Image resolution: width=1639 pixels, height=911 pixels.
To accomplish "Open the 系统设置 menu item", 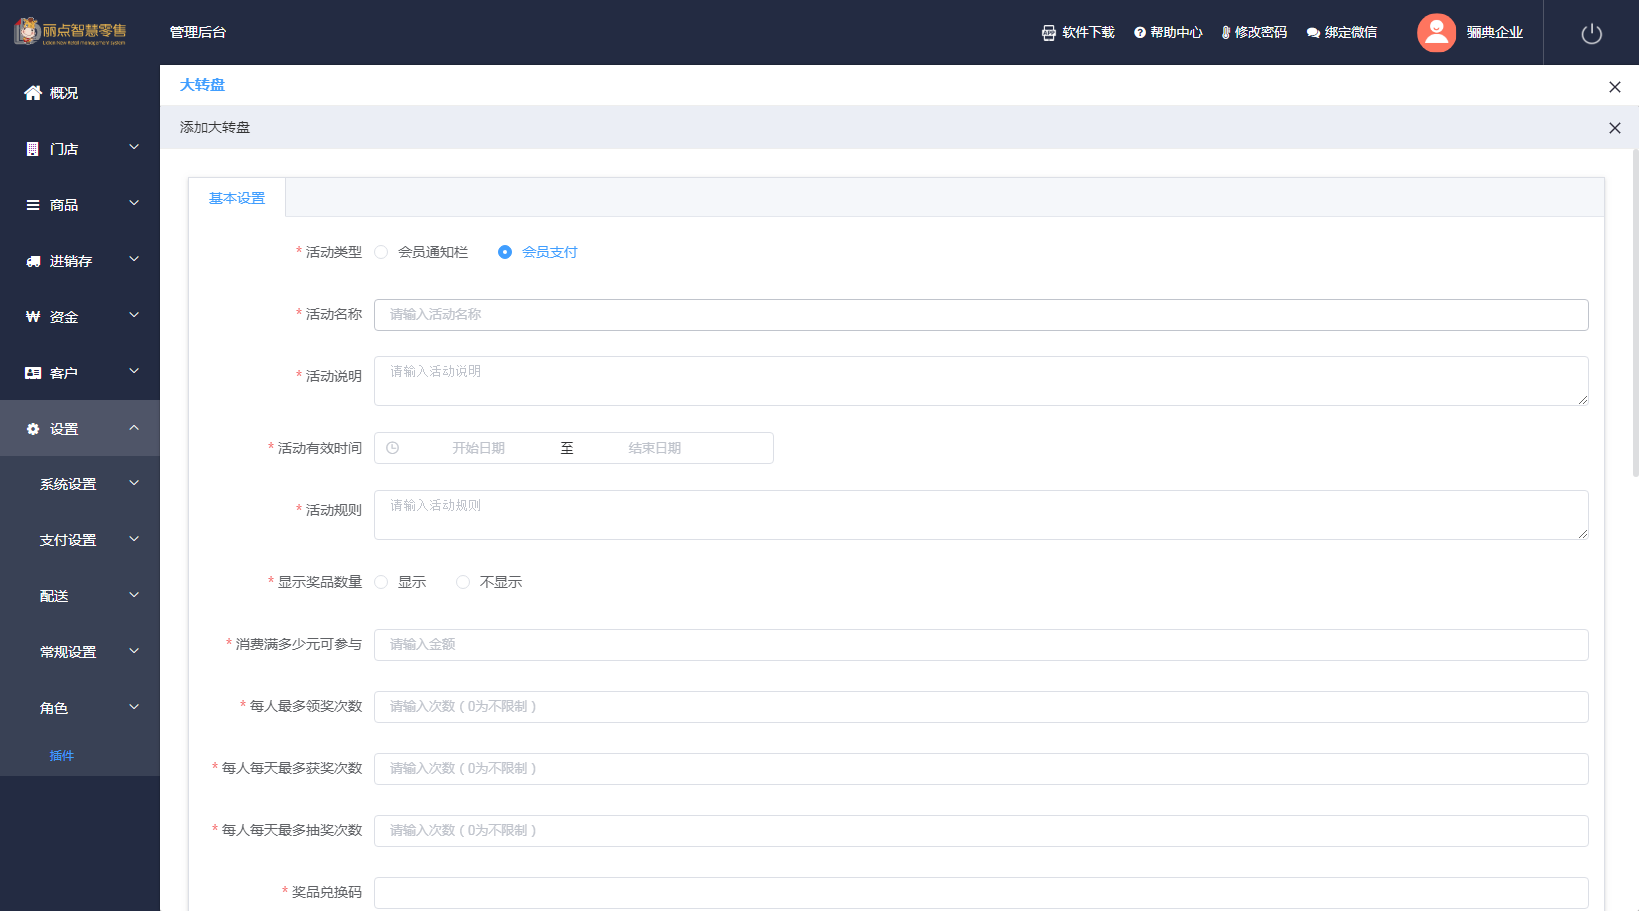I will click(x=68, y=484).
